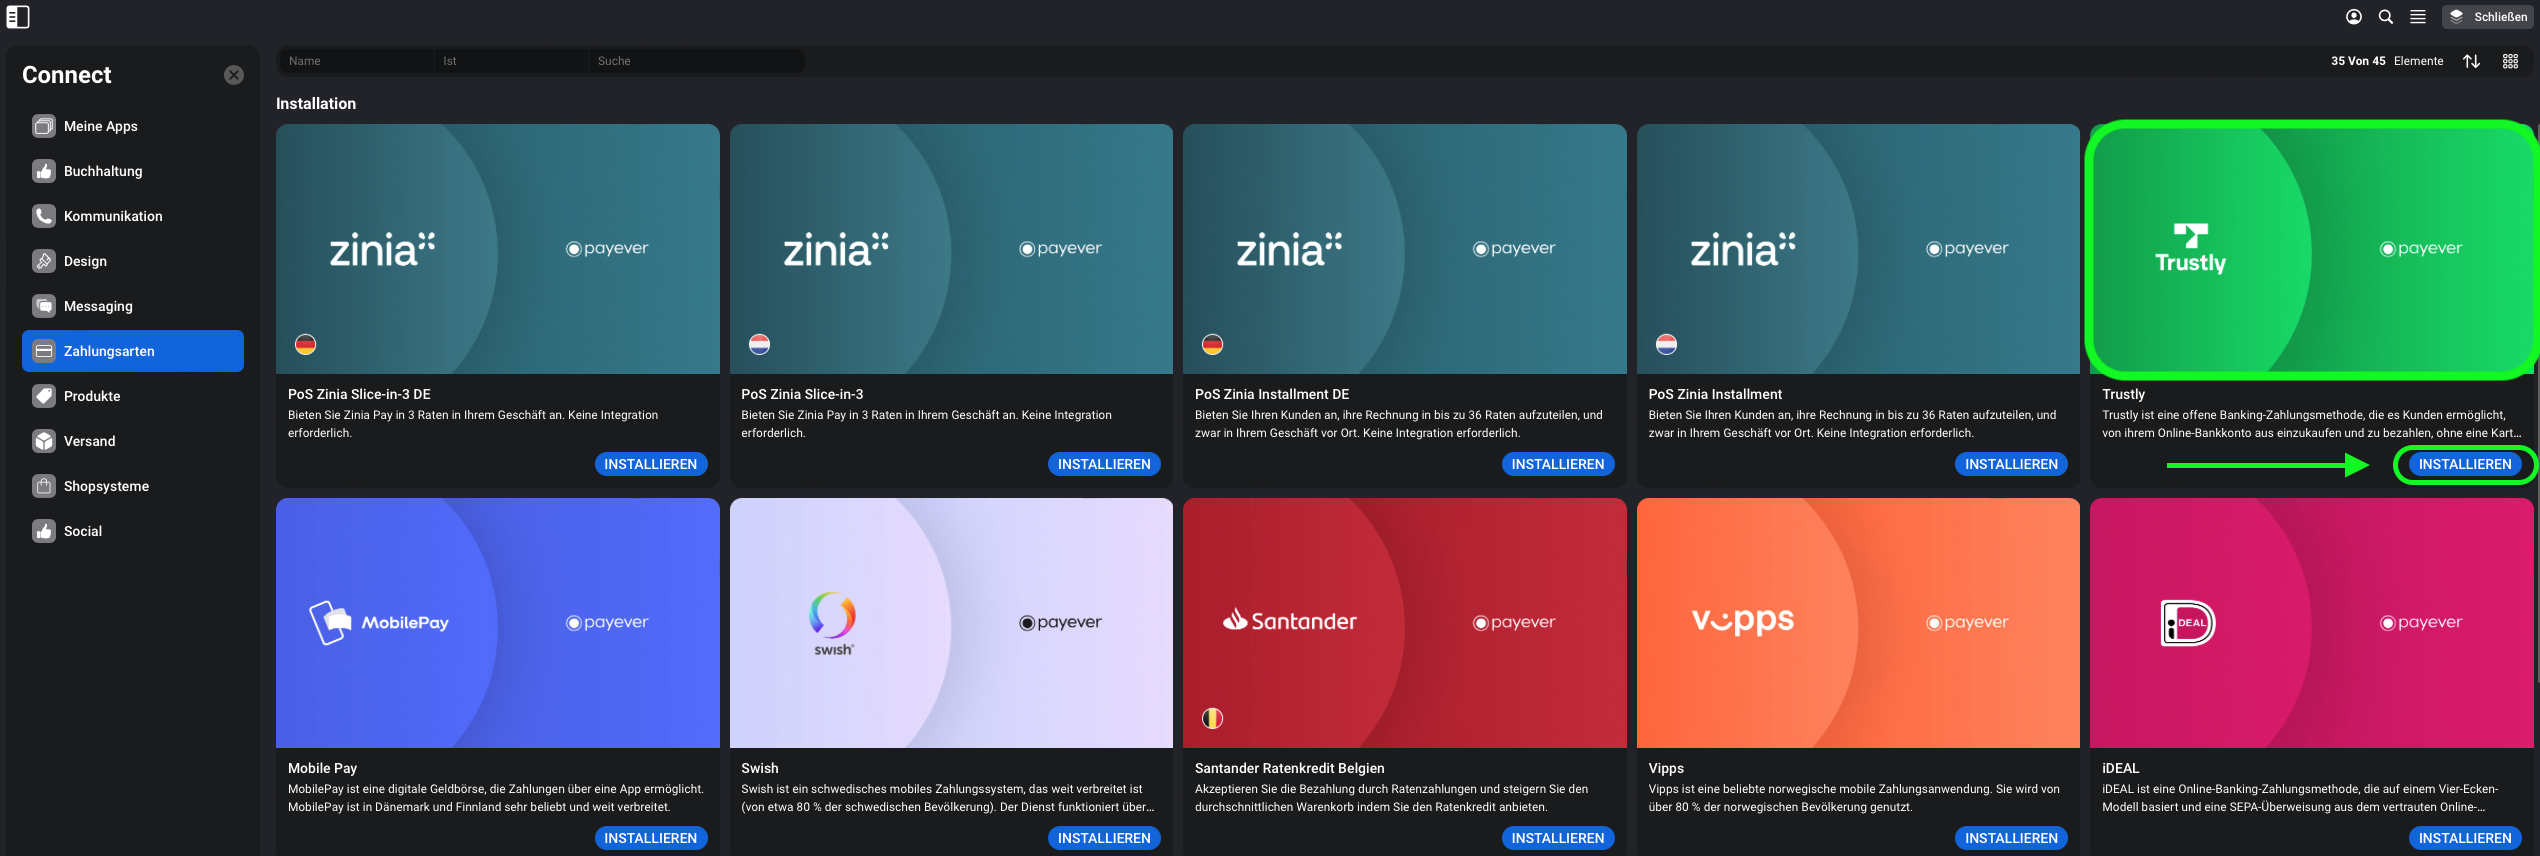Install PoS Zinia Slice-in-3 DE
The width and height of the screenshot is (2540, 856).
click(x=651, y=464)
